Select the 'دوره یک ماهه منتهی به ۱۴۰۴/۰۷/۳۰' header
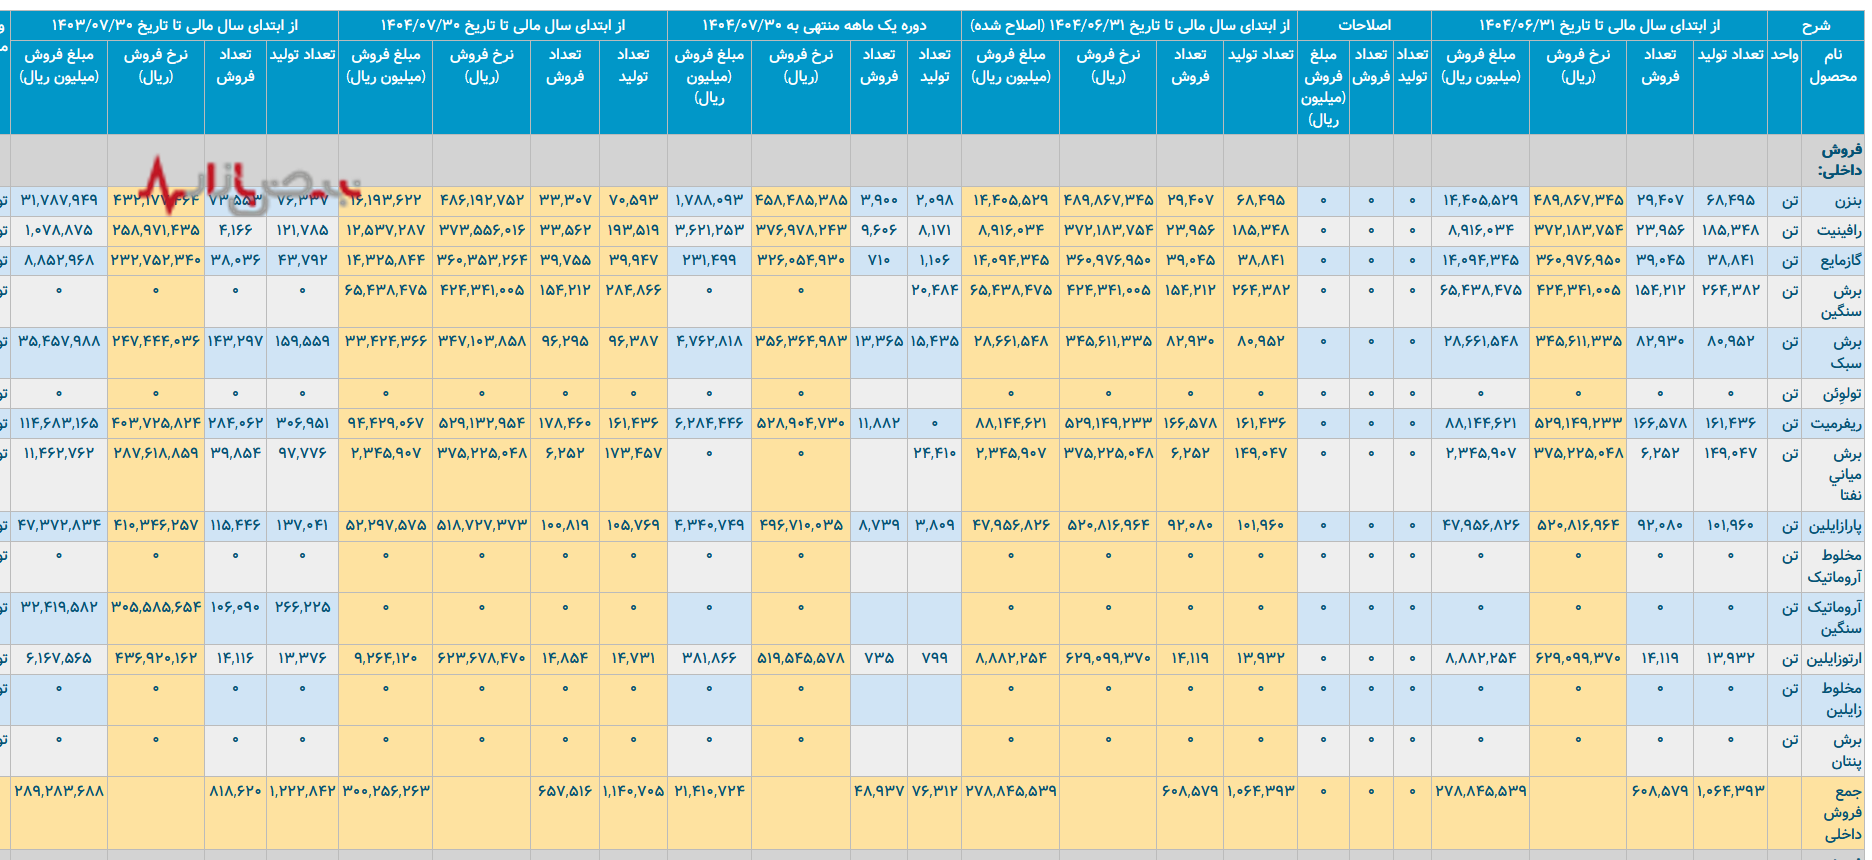The image size is (1872, 860). (x=813, y=25)
